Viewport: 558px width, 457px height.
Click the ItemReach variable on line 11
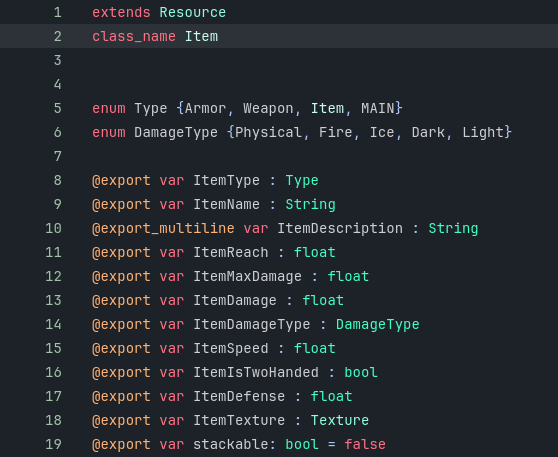(x=231, y=252)
